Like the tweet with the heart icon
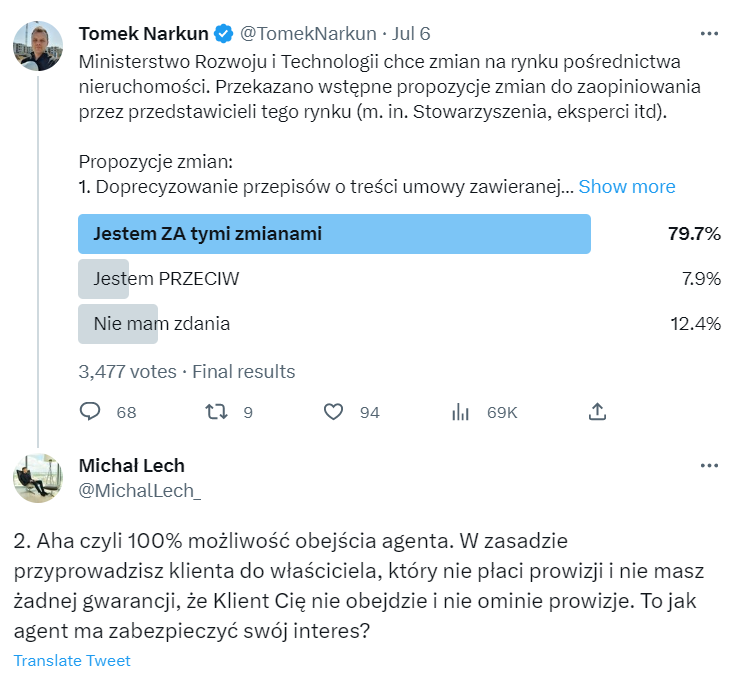734x673 pixels. click(334, 412)
